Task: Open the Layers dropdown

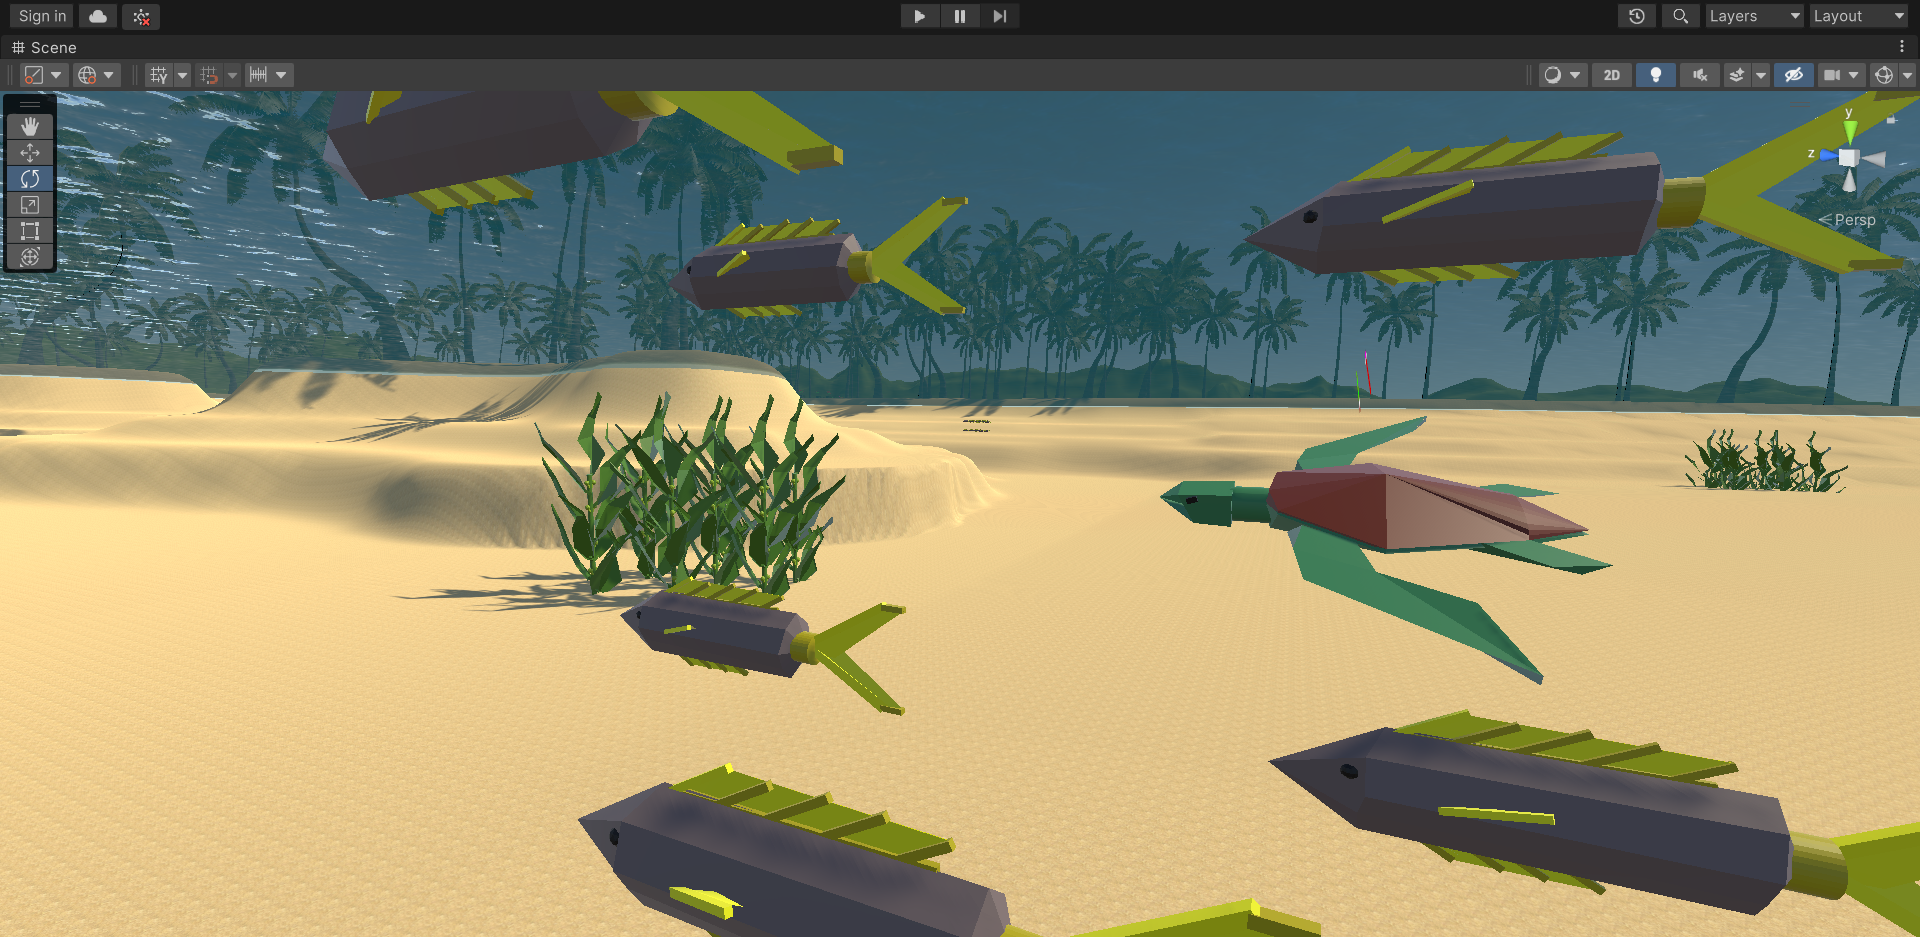Action: [1753, 16]
